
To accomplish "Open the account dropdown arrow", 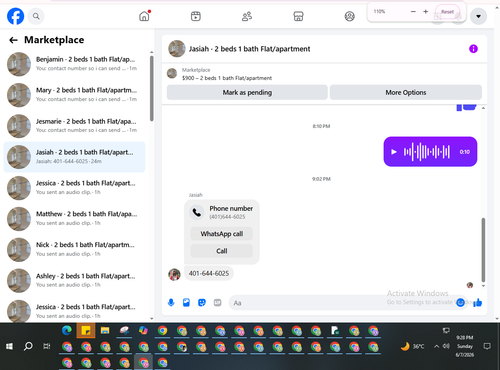I will pyautogui.click(x=478, y=16).
